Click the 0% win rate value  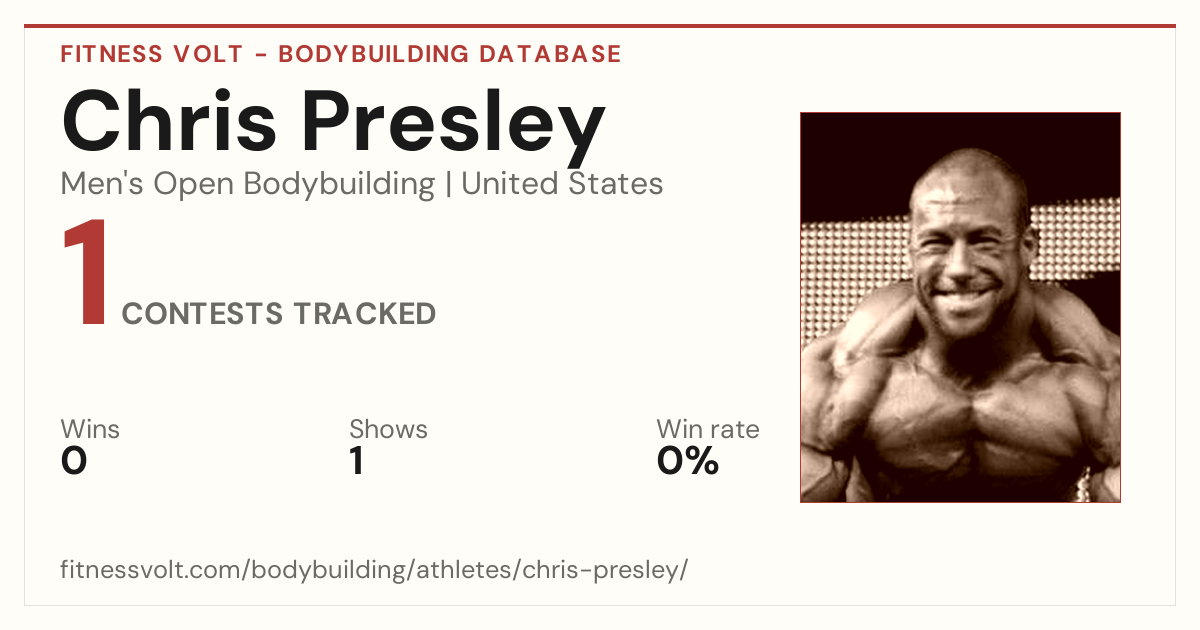point(688,461)
